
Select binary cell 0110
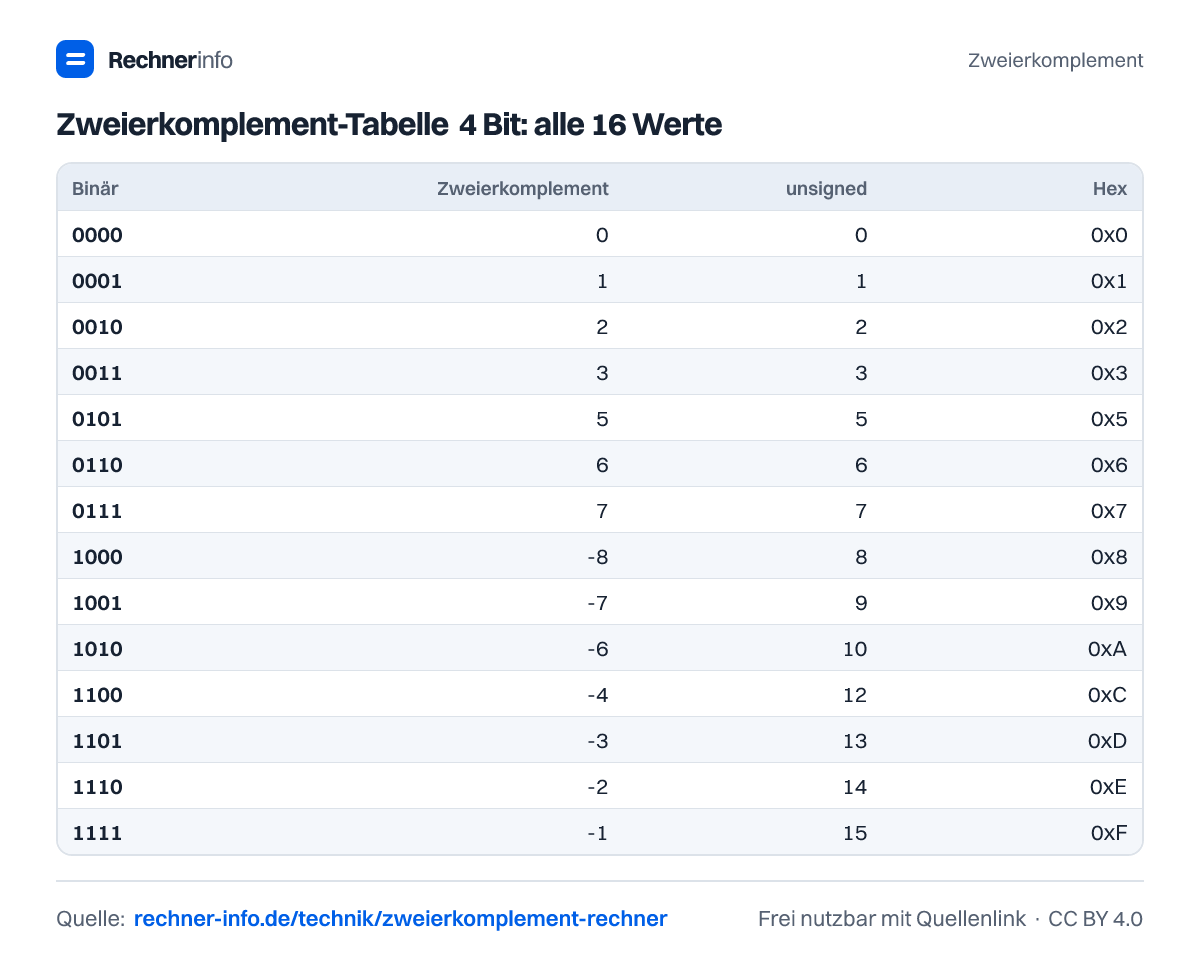point(97,465)
